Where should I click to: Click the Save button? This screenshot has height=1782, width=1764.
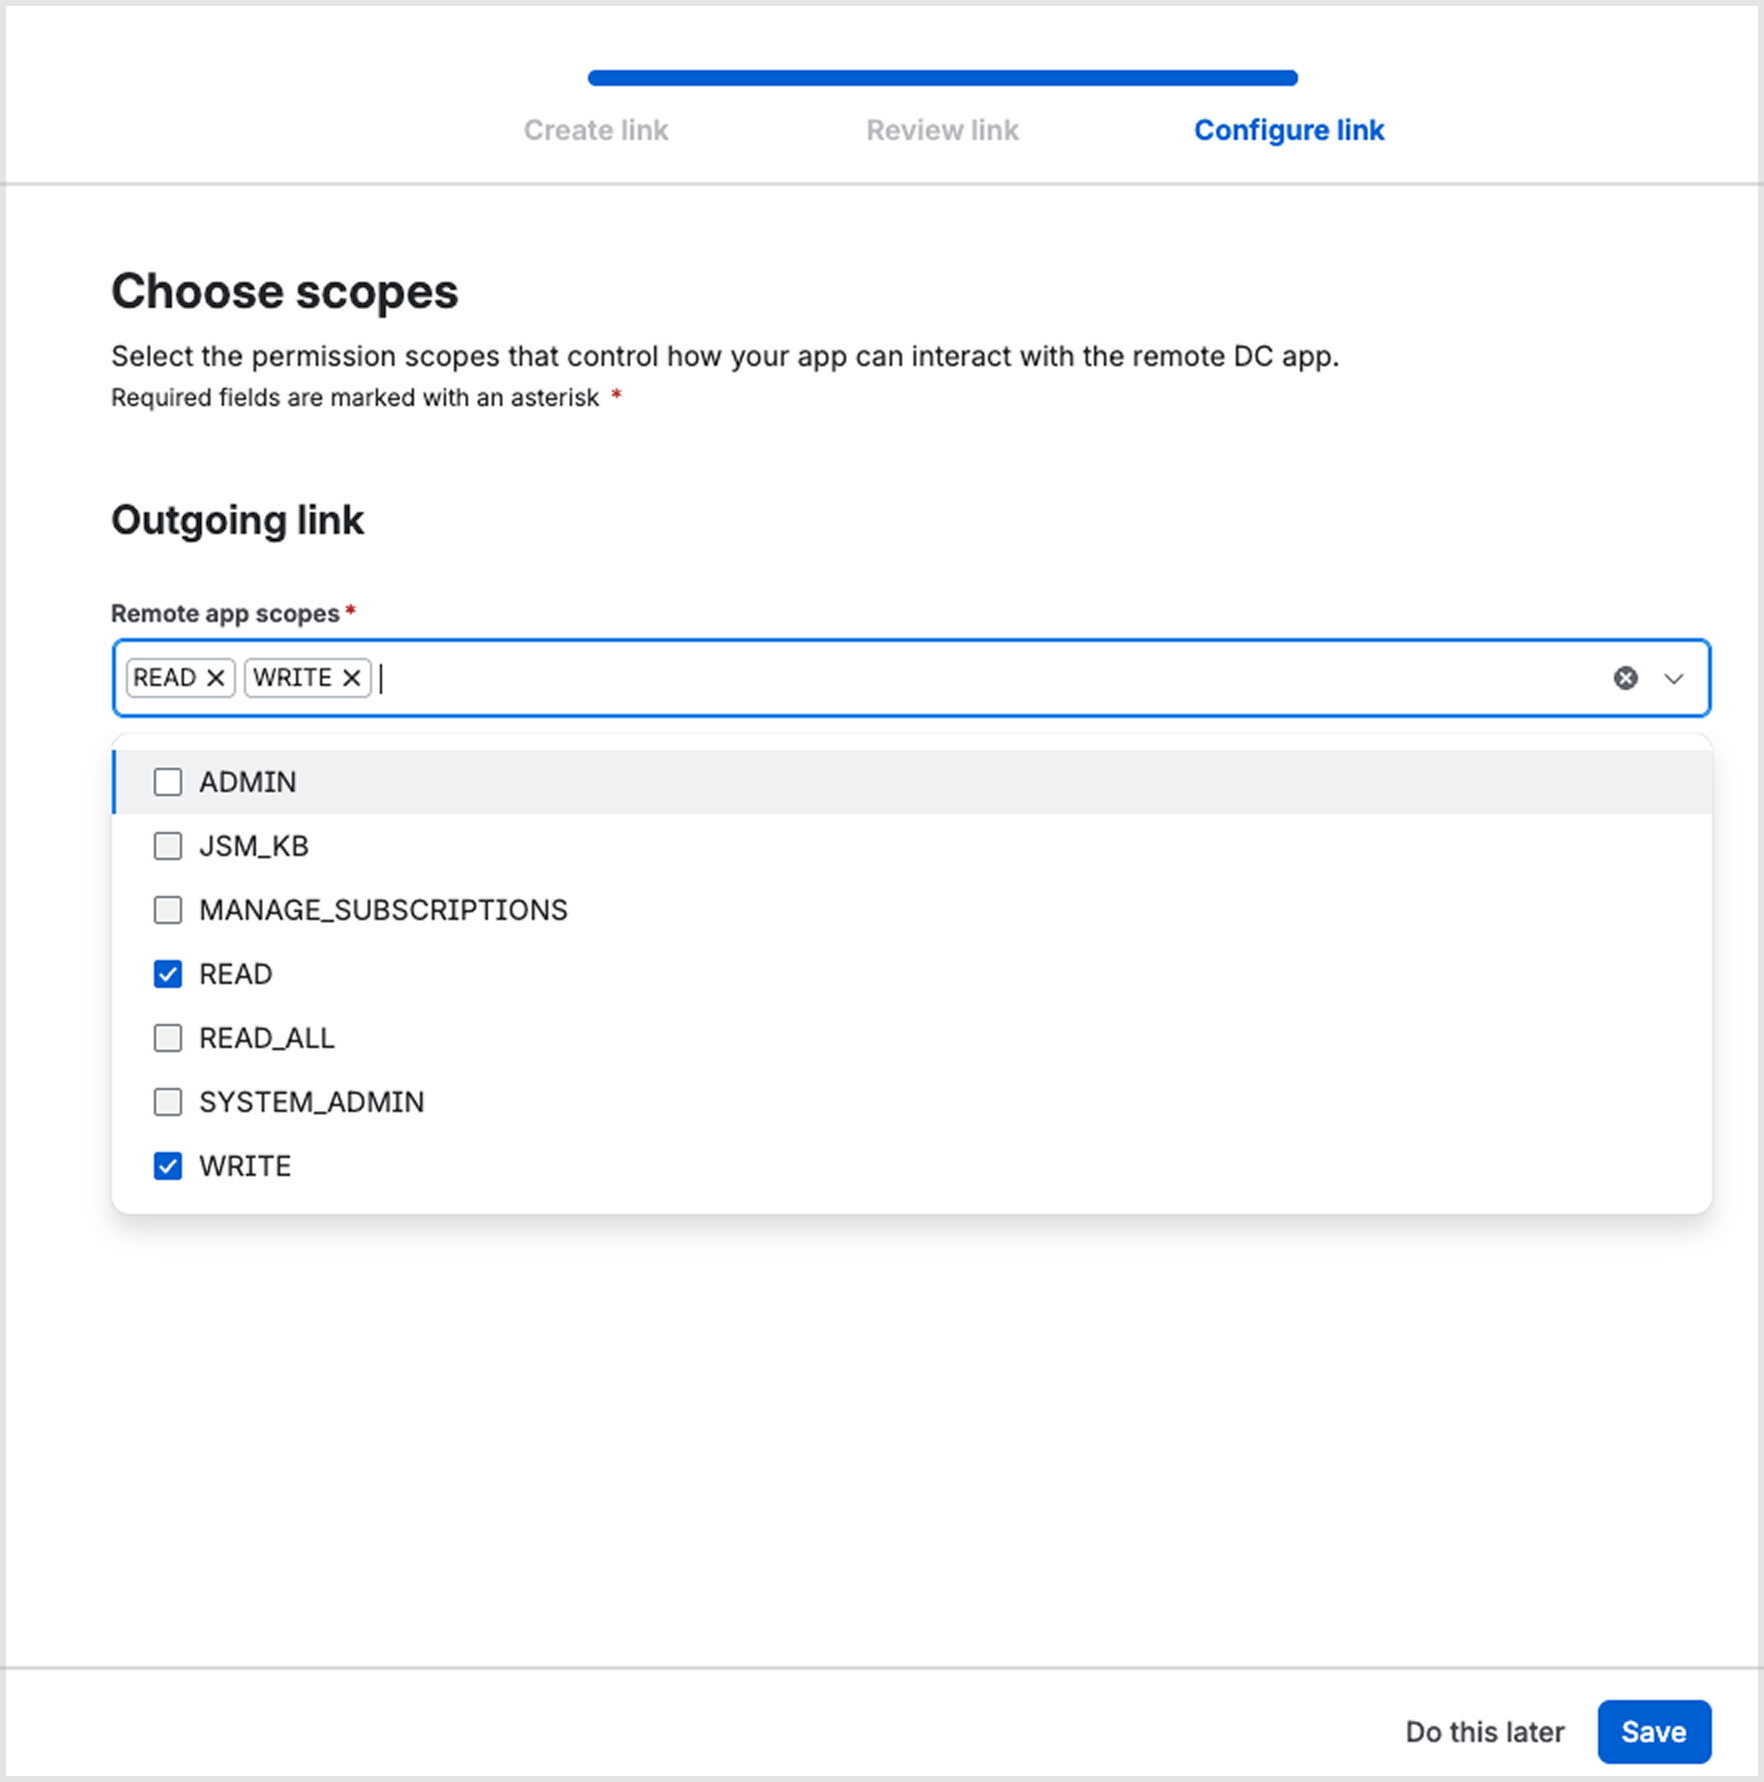pyautogui.click(x=1653, y=1731)
